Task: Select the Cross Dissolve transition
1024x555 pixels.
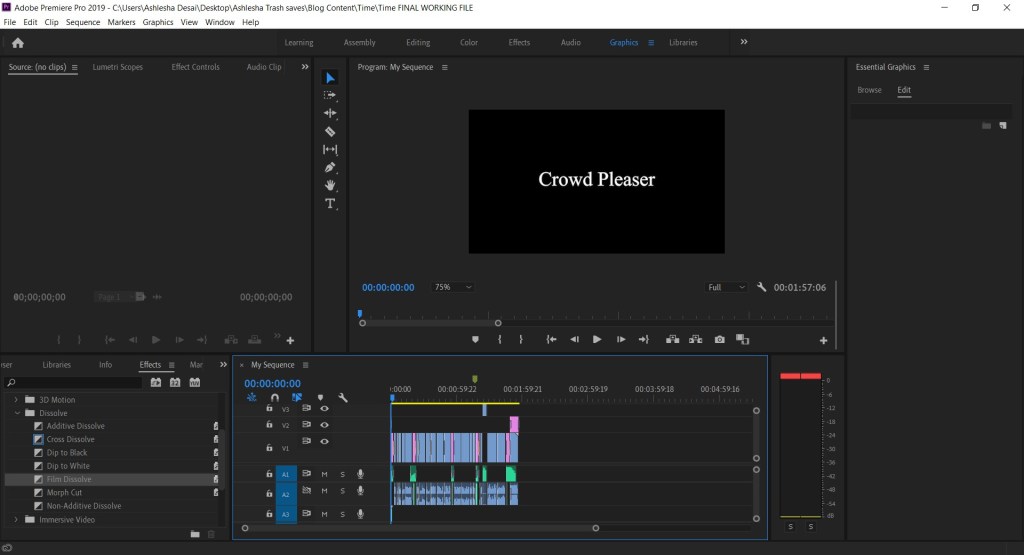Action: (70, 439)
